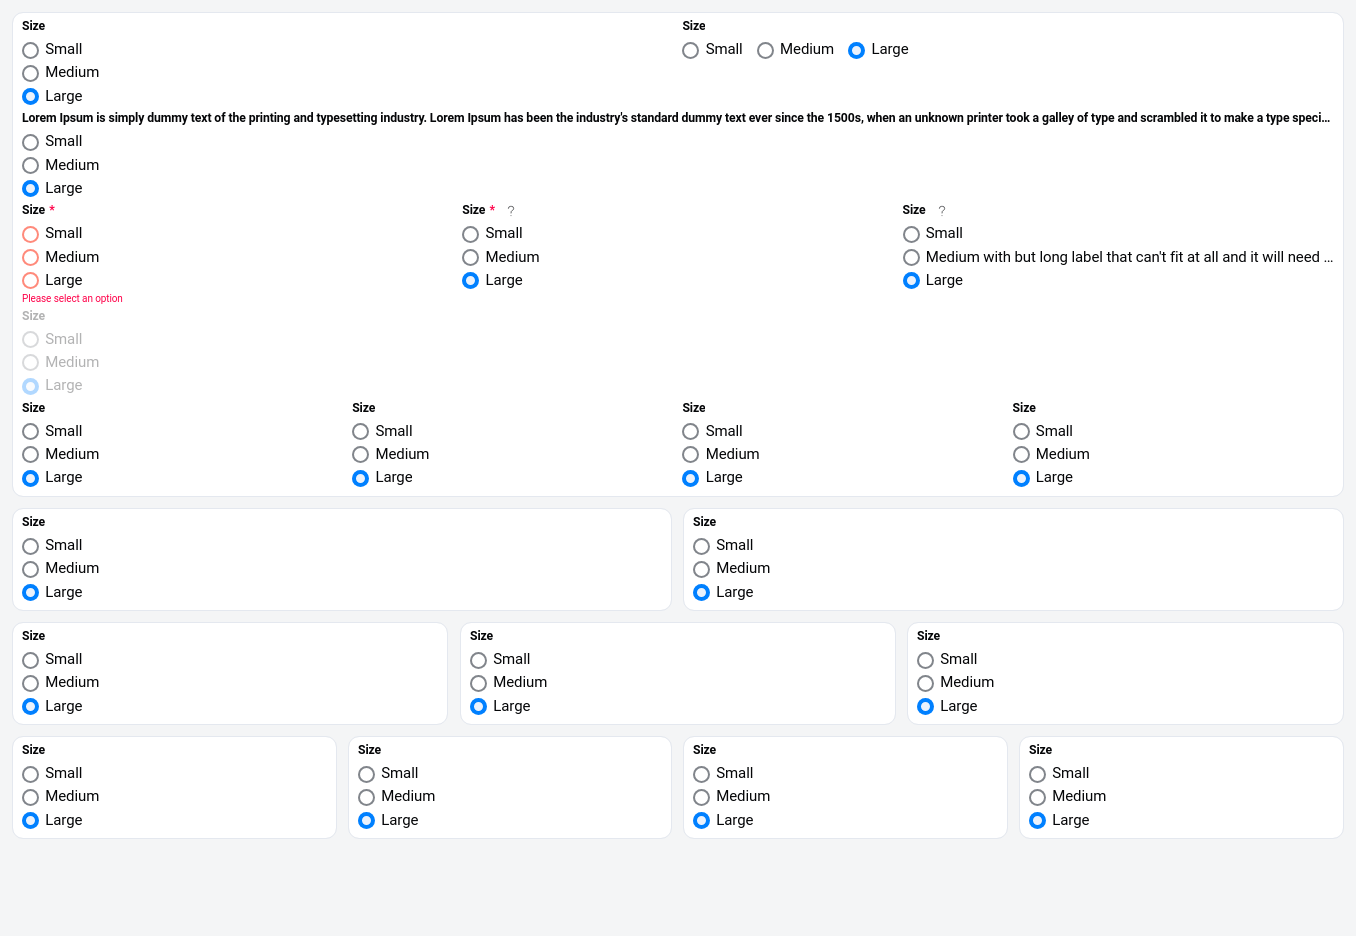
Task: Click the greyed-out disabled Medium radio
Action: [31, 363]
